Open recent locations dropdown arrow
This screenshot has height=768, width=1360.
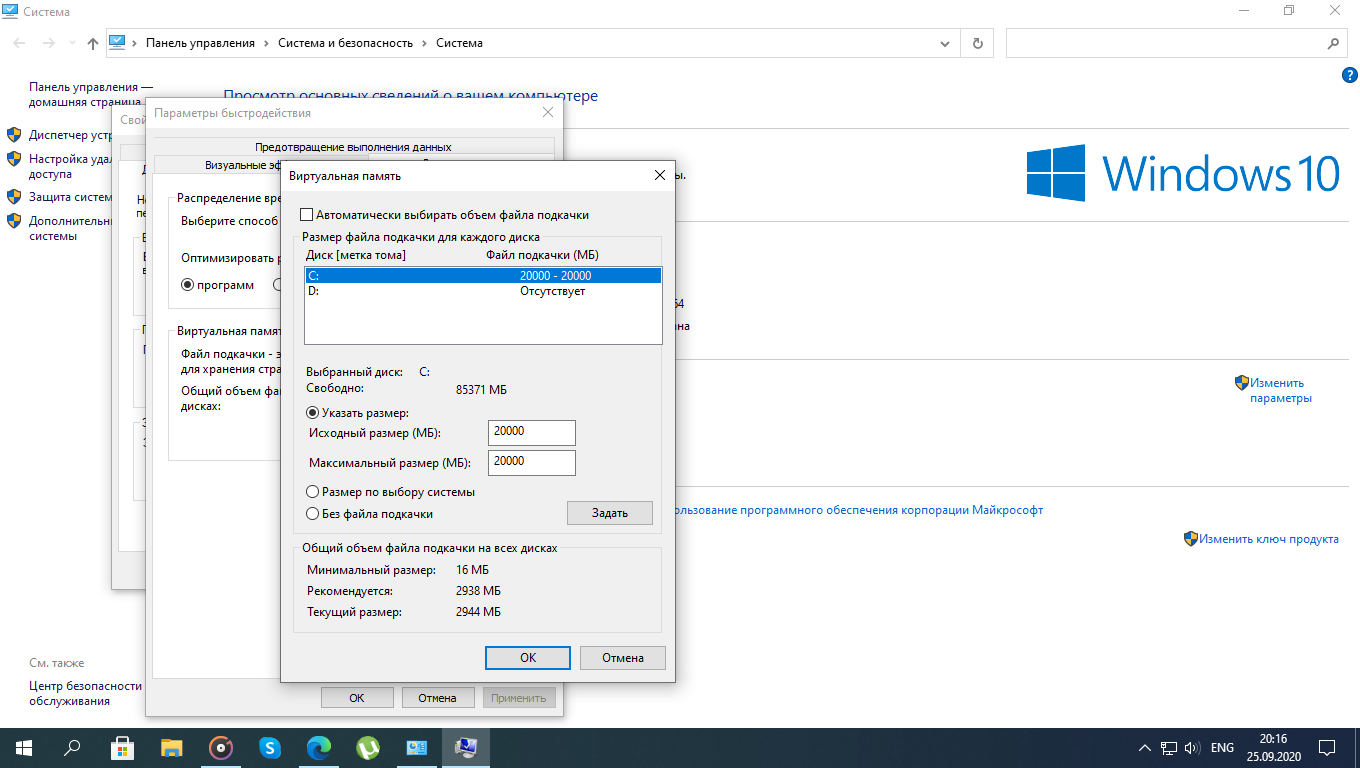coord(71,44)
